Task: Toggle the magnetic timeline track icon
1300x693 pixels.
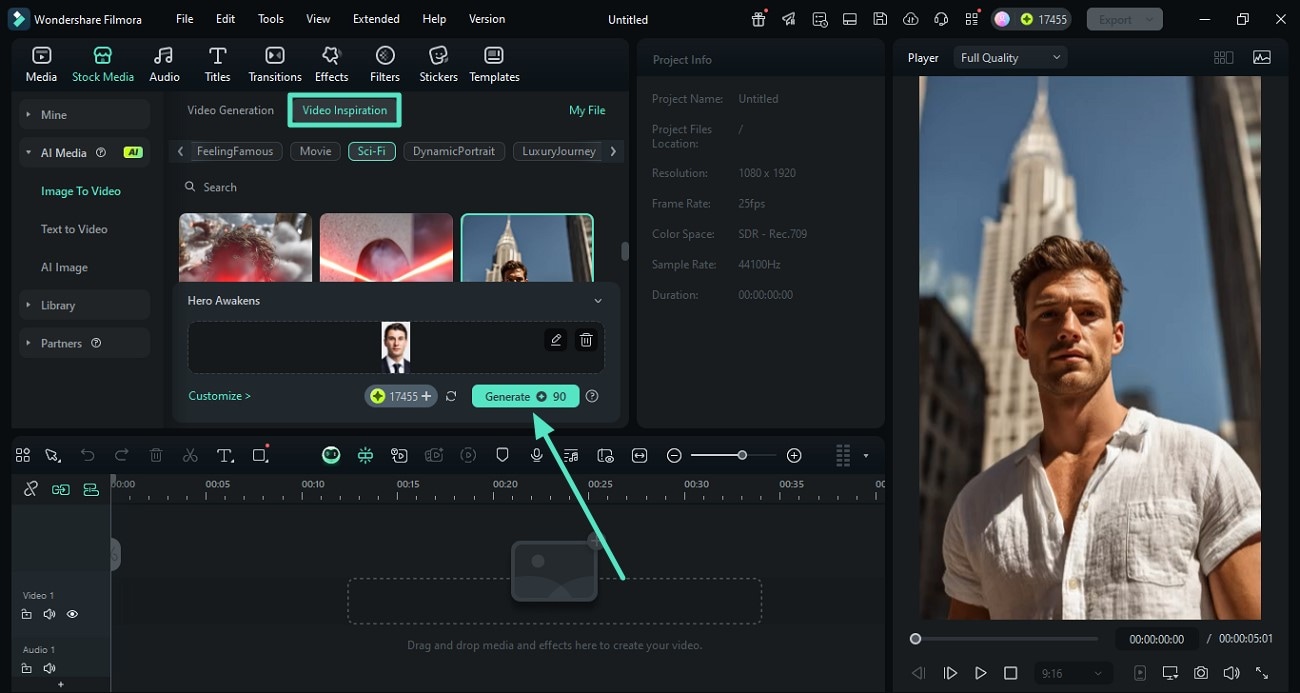Action: click(91, 489)
